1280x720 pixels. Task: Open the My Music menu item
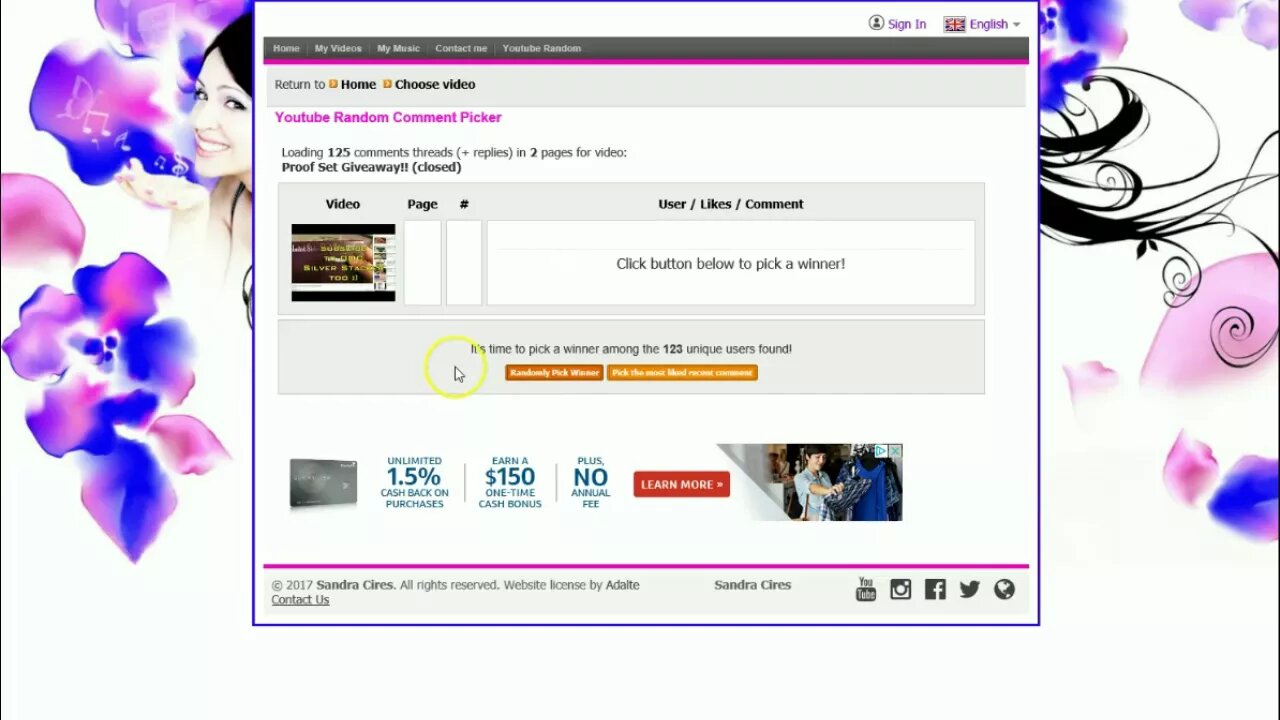coord(398,48)
